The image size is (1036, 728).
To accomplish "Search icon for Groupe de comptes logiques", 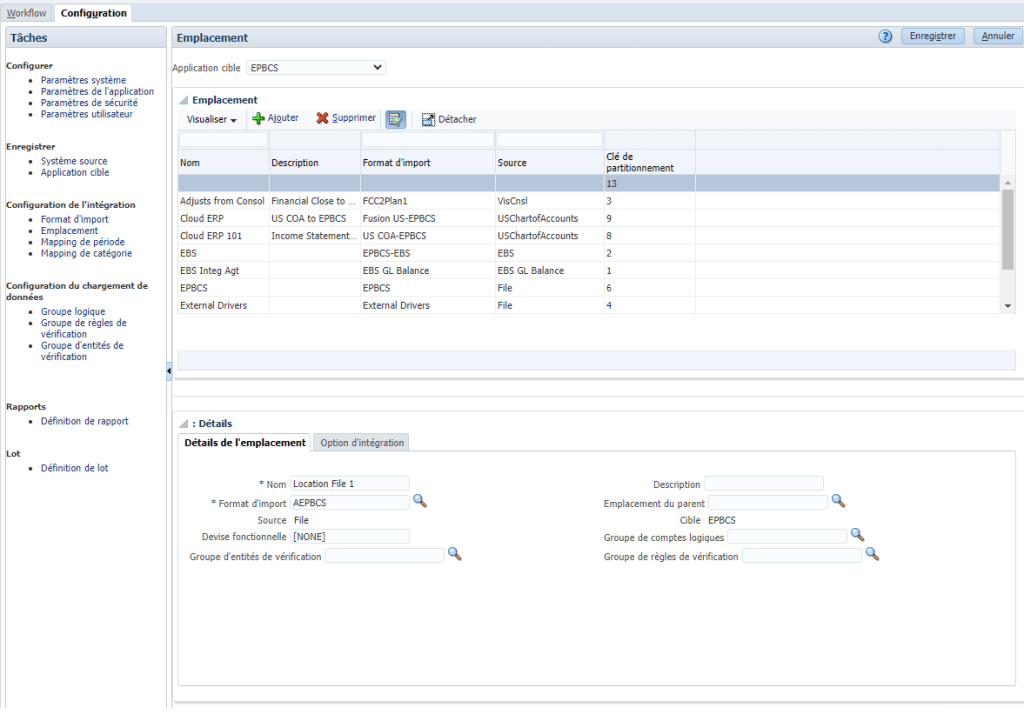I will (x=857, y=535).
